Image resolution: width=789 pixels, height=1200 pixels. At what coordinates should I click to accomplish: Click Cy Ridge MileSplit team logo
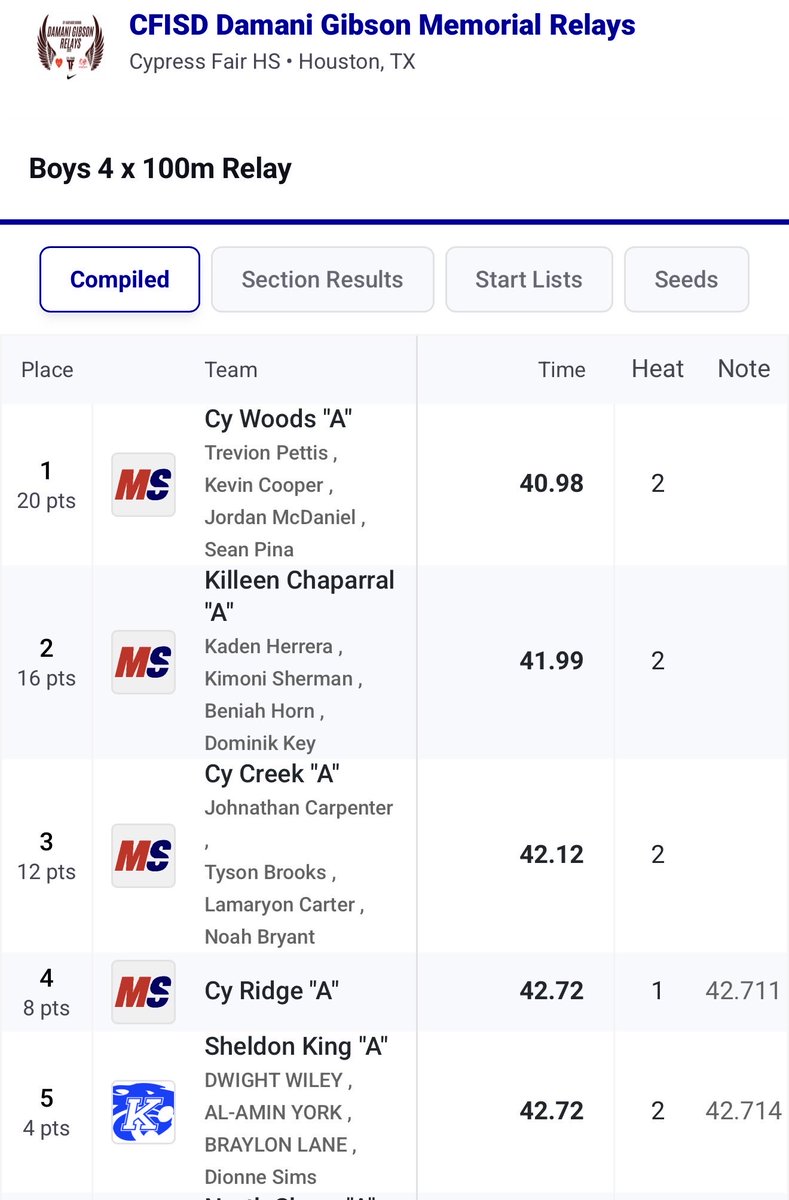pyautogui.click(x=143, y=991)
